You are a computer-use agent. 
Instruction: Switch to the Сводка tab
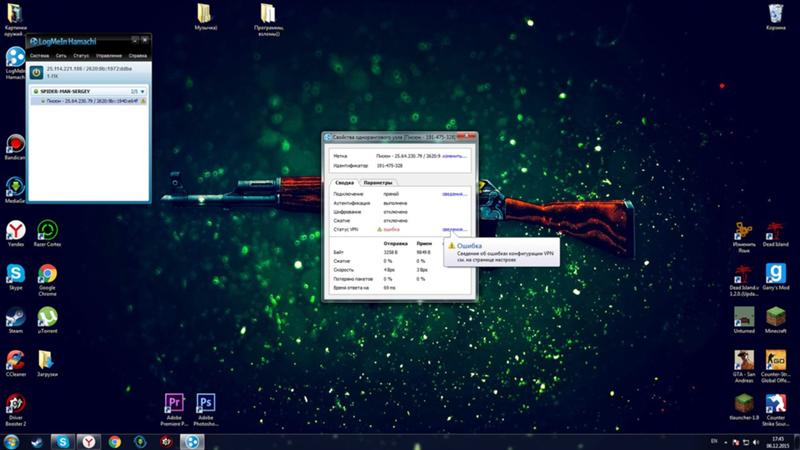click(x=344, y=182)
